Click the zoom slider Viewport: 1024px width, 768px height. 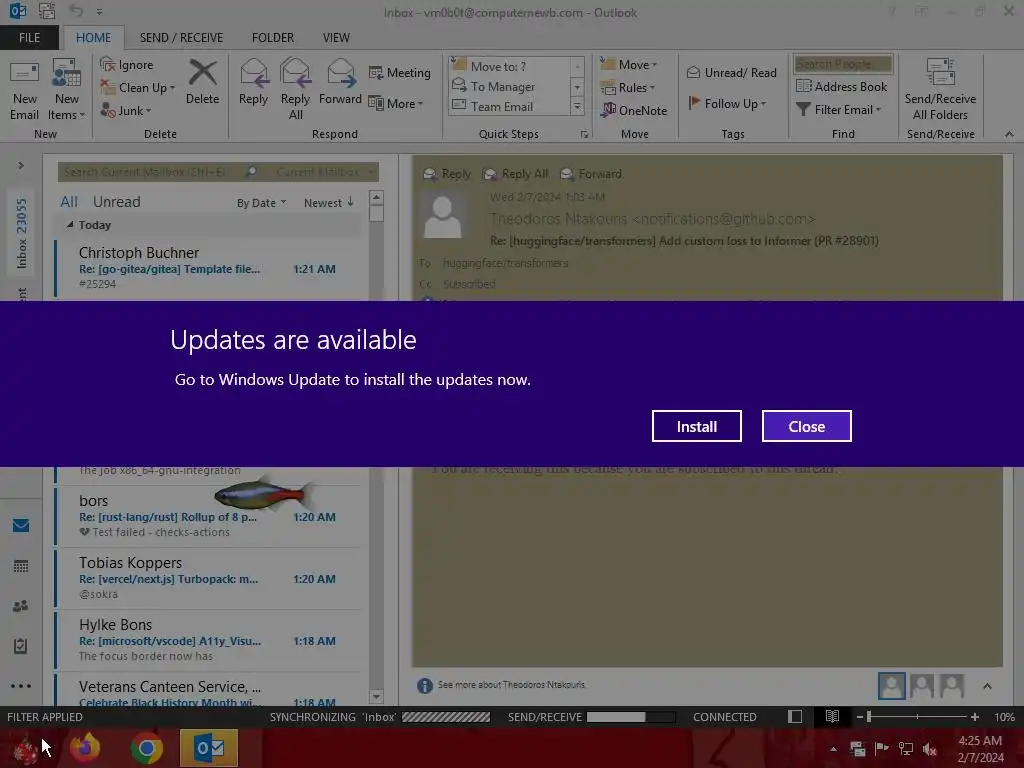point(917,716)
